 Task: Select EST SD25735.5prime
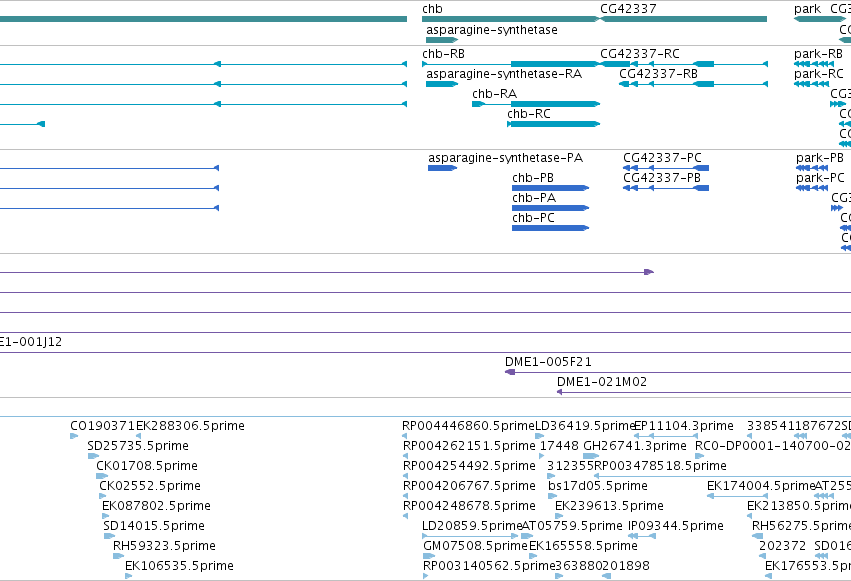click(93, 456)
